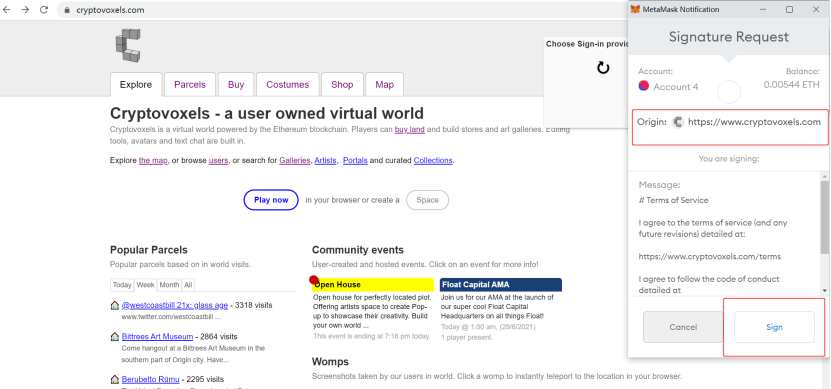Click the message scrollbar down arrow
831x389 pixels.
[825, 290]
